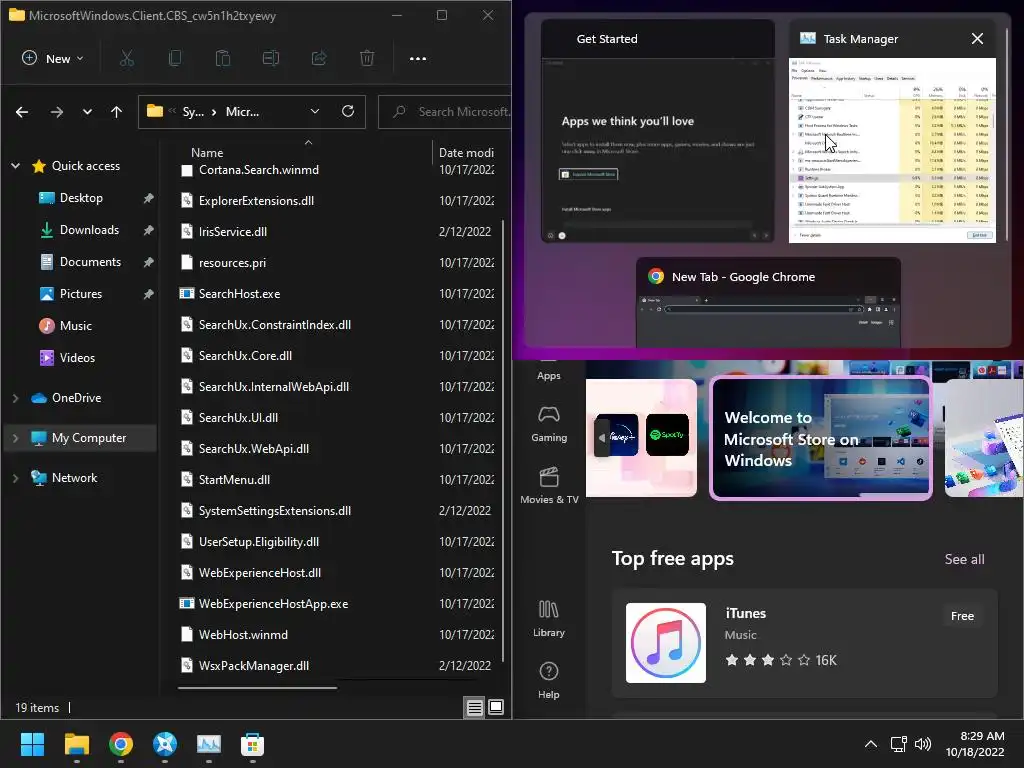The height and width of the screenshot is (768, 1024).
Task: Go up one folder level
Action: pos(116,112)
